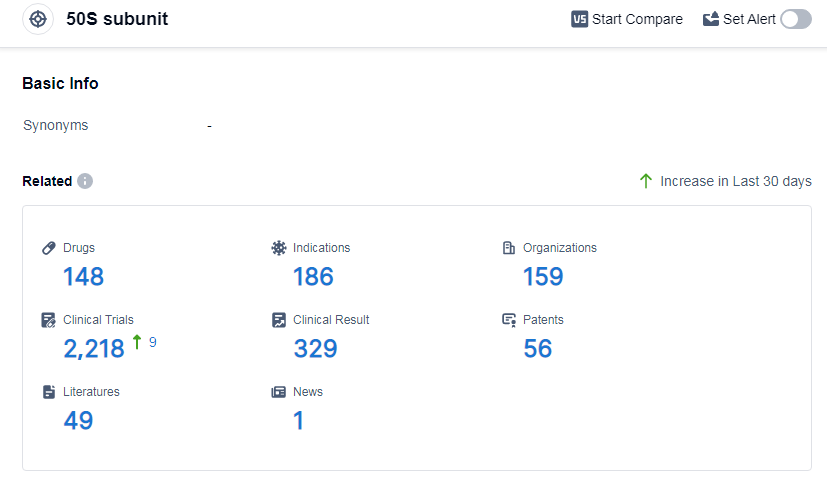Open the 148 Drugs count link

84,277
